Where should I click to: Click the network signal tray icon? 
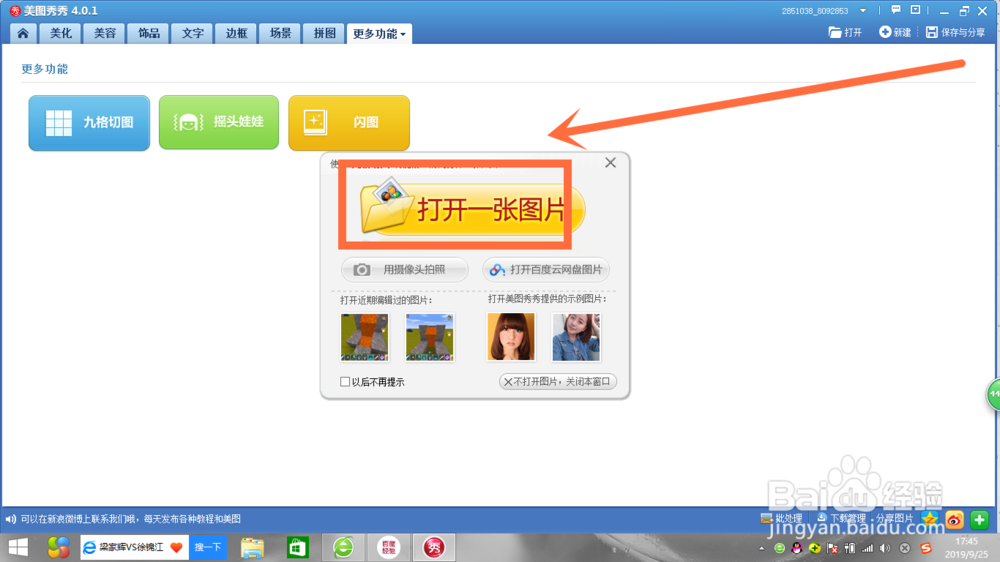coord(867,548)
